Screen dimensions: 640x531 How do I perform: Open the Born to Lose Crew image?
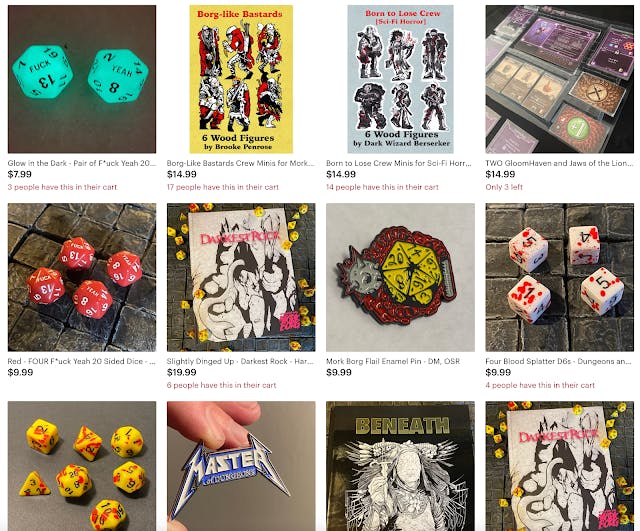pyautogui.click(x=400, y=79)
